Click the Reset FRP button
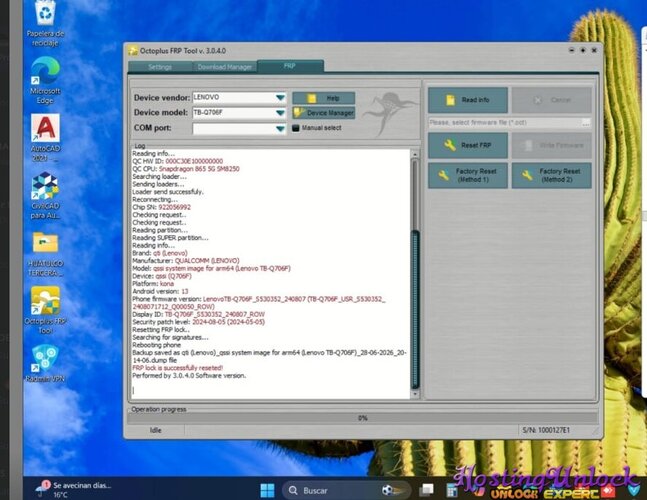 point(468,145)
